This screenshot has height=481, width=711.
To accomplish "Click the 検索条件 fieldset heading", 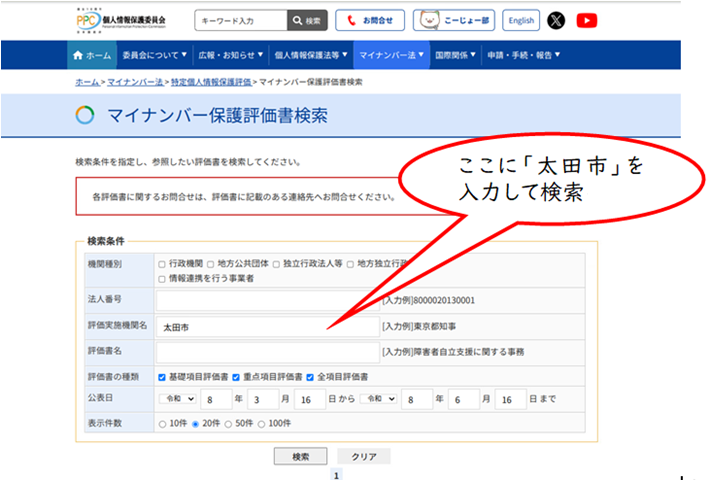I will coord(106,241).
